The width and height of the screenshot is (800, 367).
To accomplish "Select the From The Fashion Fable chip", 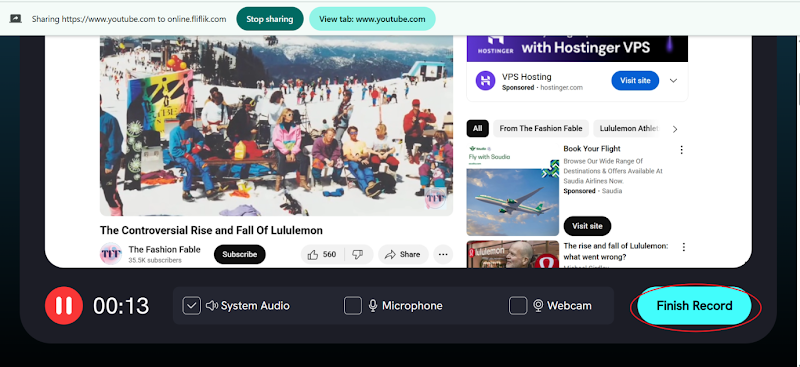I will pos(541,129).
